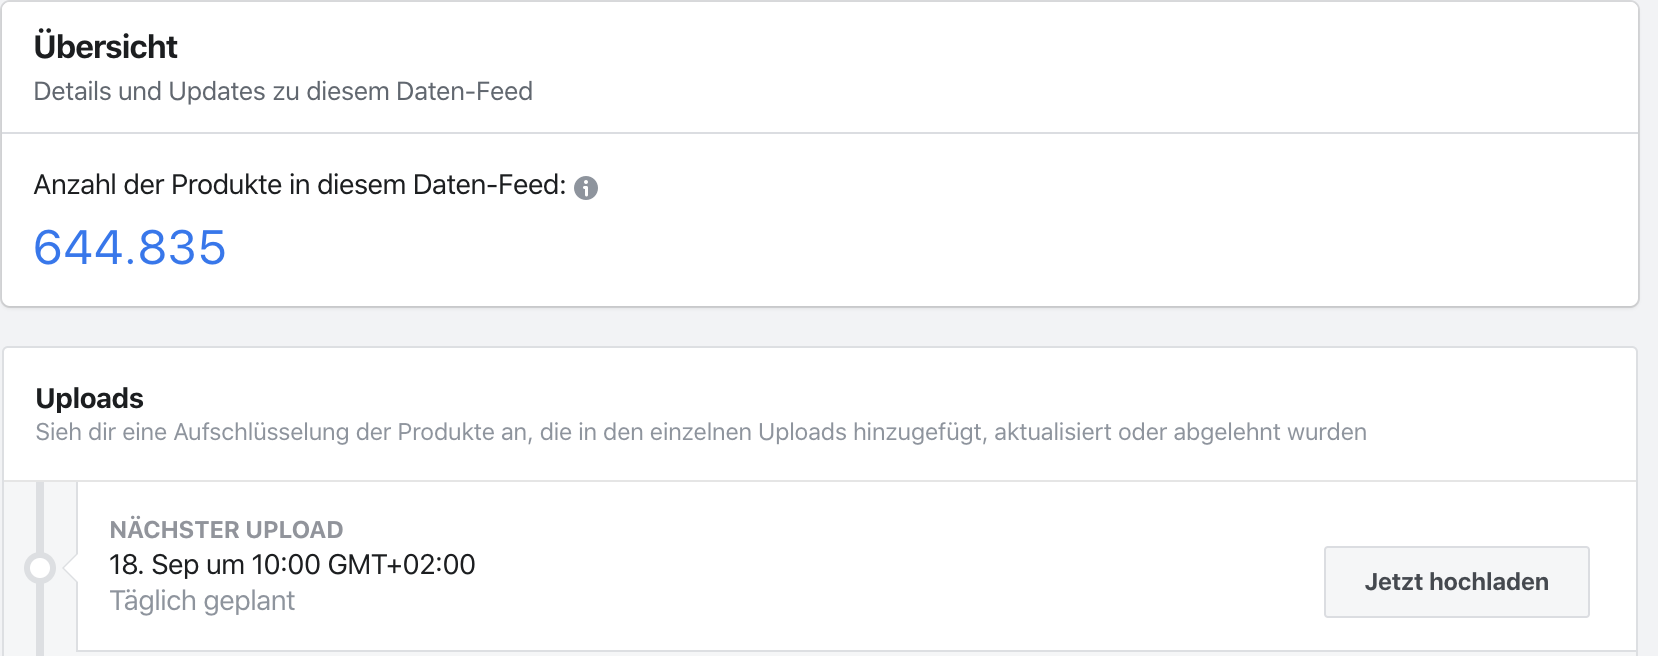Click the vertical timeline bar below the marker
The width and height of the screenshot is (1658, 656).
pyautogui.click(x=40, y=620)
